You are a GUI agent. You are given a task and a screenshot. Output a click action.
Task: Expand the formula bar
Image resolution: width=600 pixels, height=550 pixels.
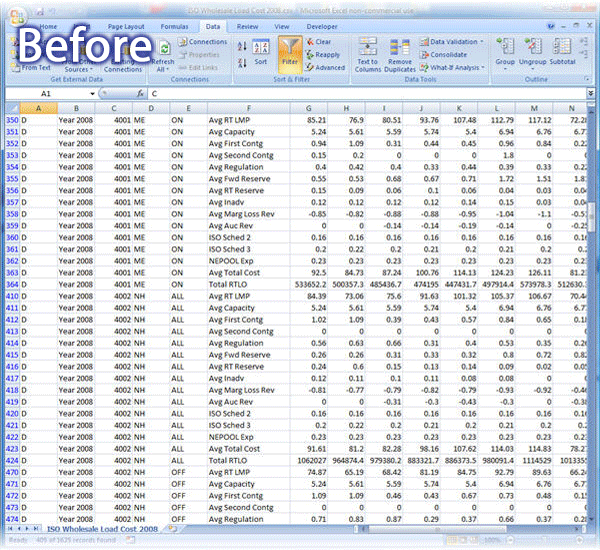coord(591,93)
